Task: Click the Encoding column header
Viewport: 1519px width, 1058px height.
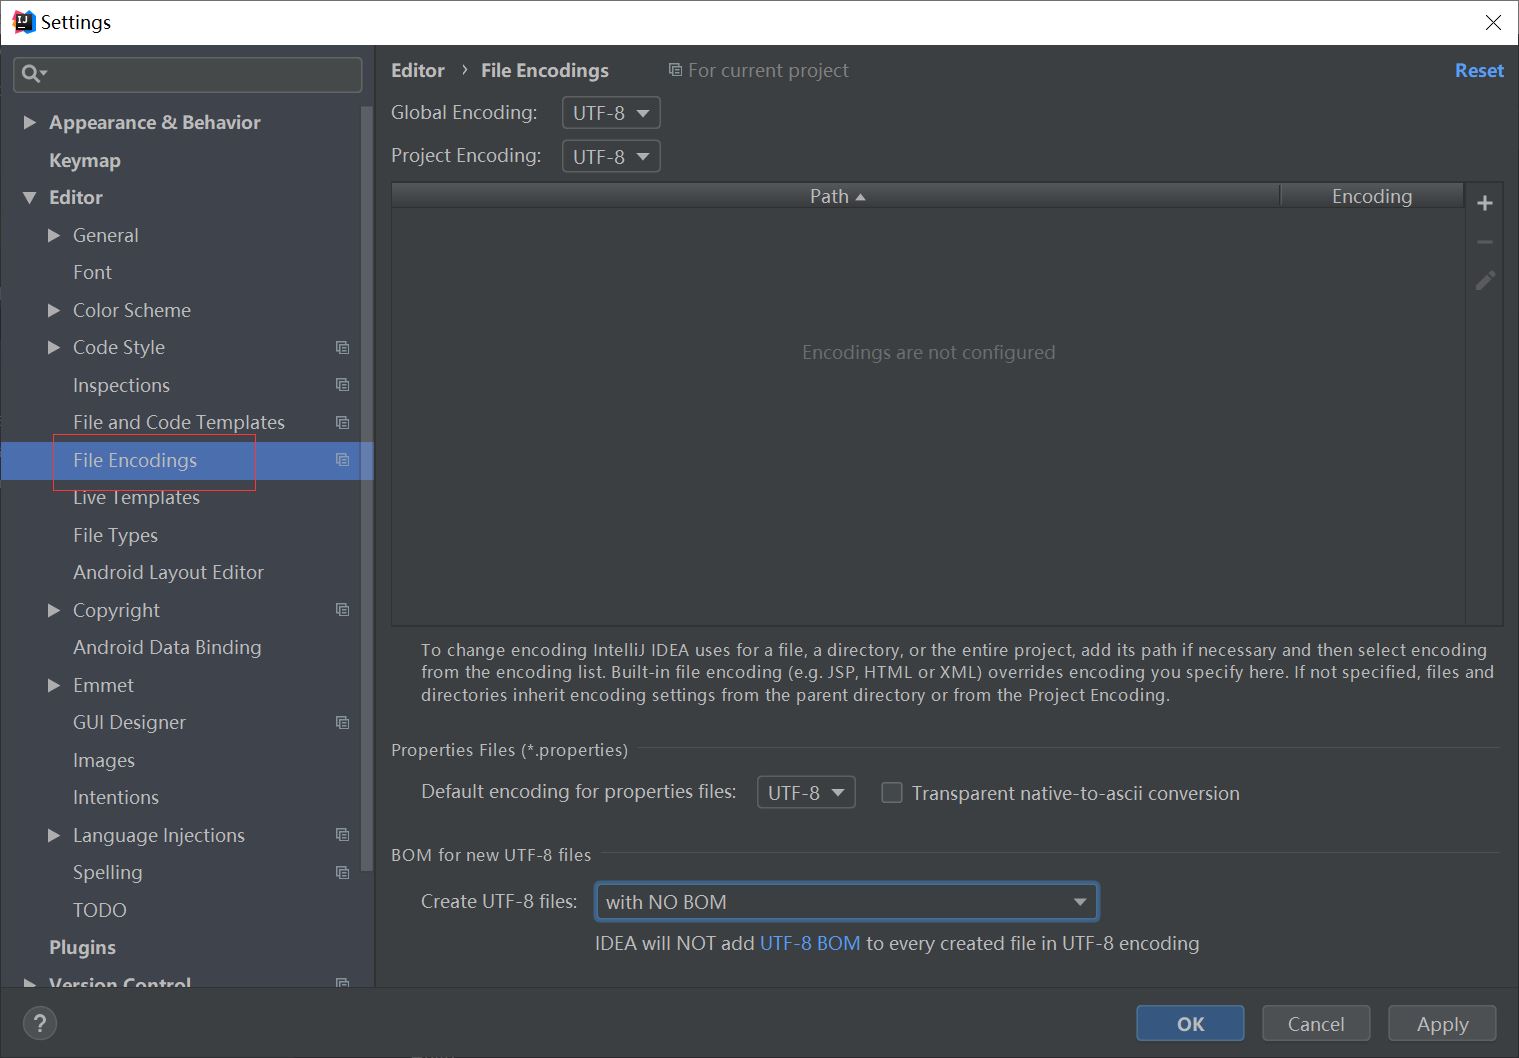Action: [1372, 196]
